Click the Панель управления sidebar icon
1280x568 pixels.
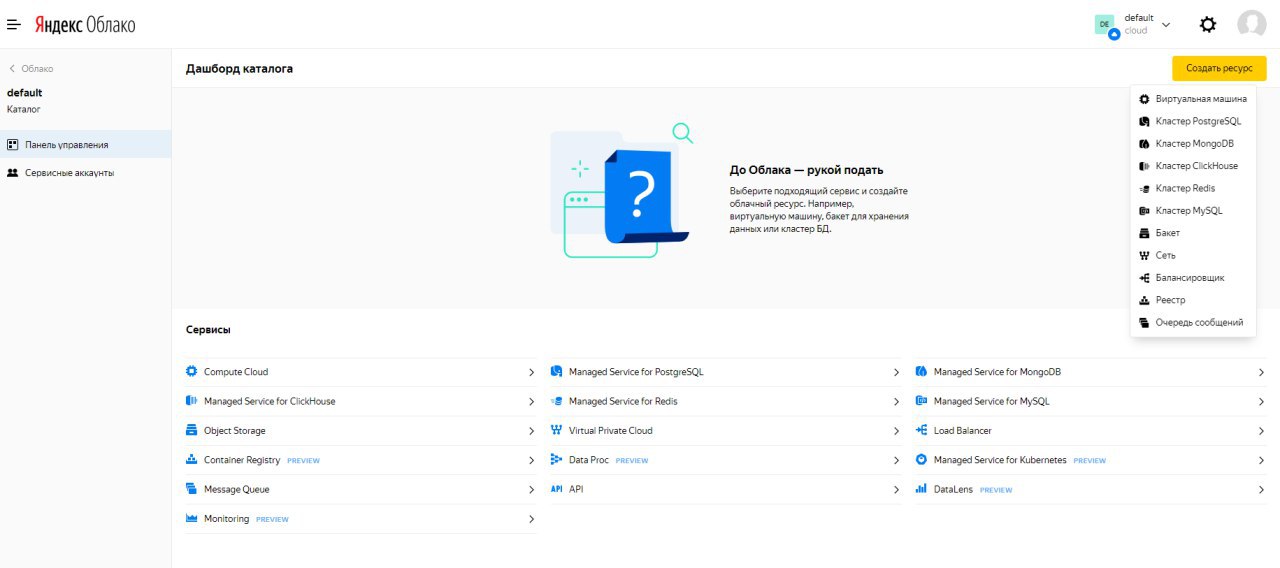tap(13, 145)
